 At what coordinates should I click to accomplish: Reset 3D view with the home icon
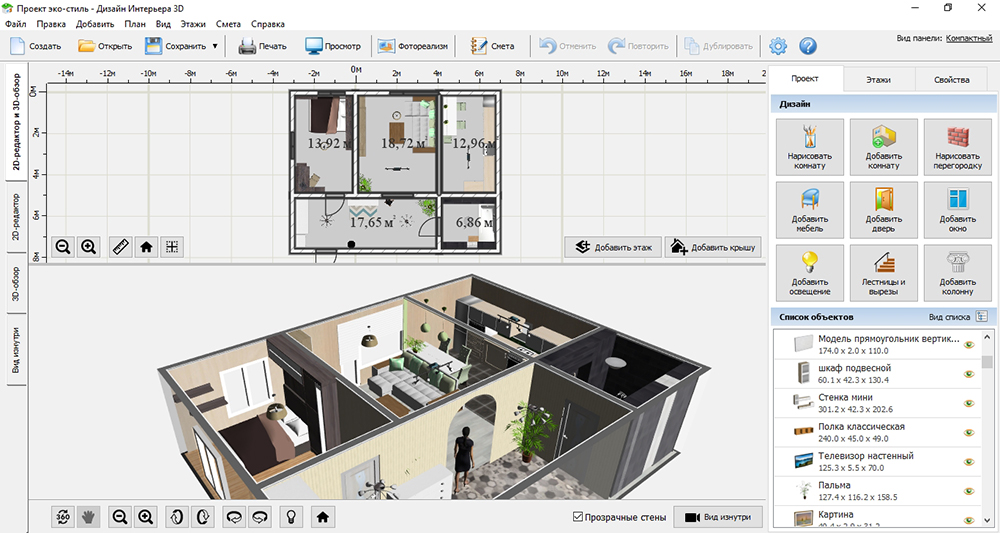coord(322,516)
